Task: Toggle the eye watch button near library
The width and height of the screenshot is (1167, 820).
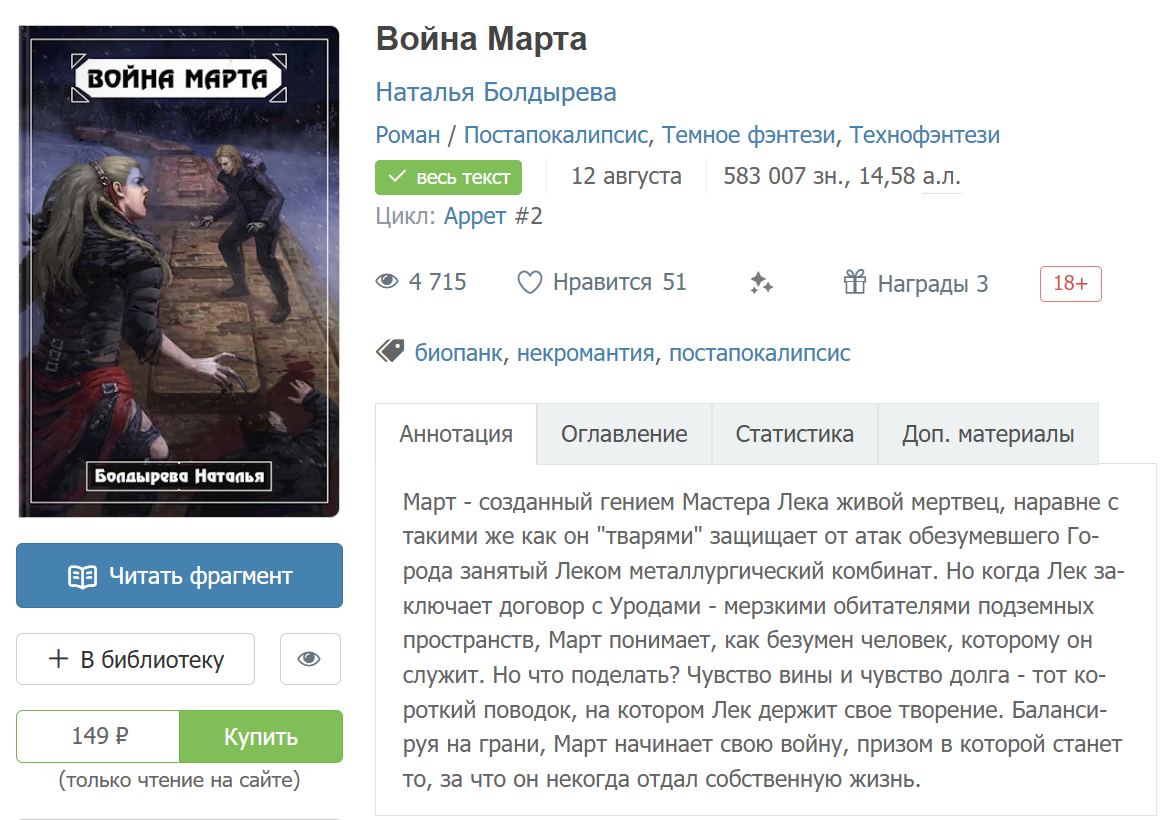Action: pyautogui.click(x=310, y=659)
